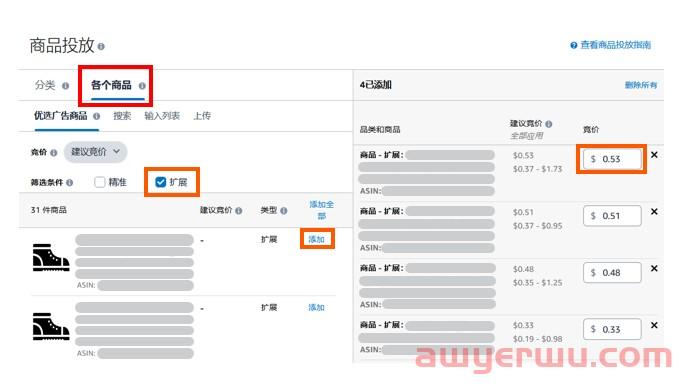
Task: Open the 上传 sub-tab
Action: pos(202,115)
